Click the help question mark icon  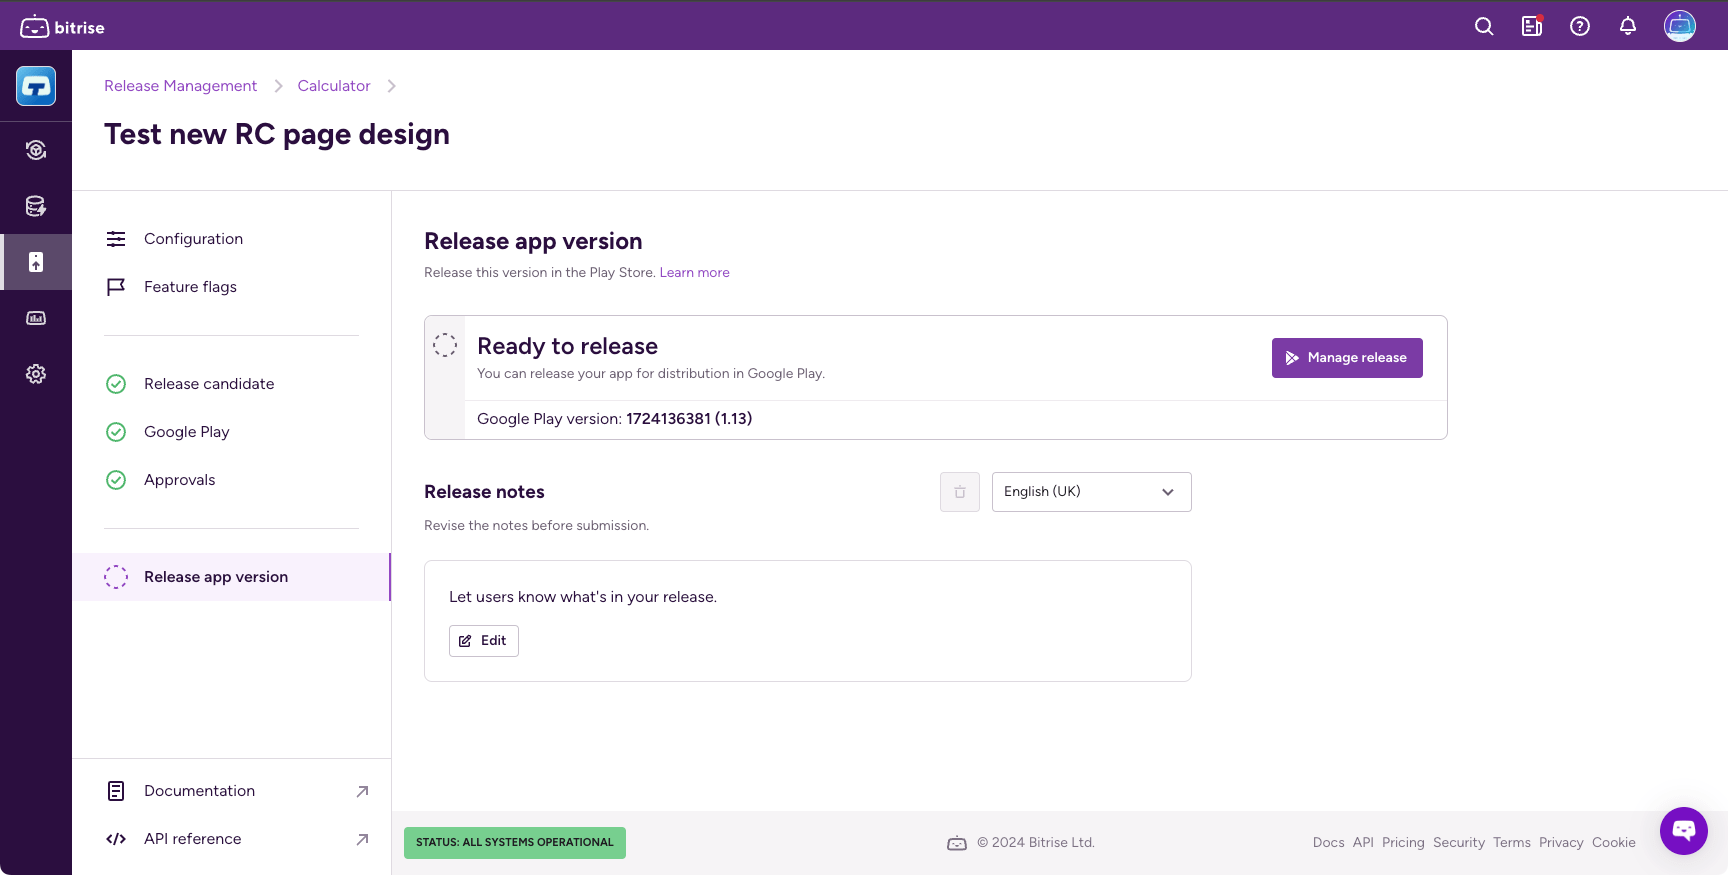click(x=1580, y=27)
